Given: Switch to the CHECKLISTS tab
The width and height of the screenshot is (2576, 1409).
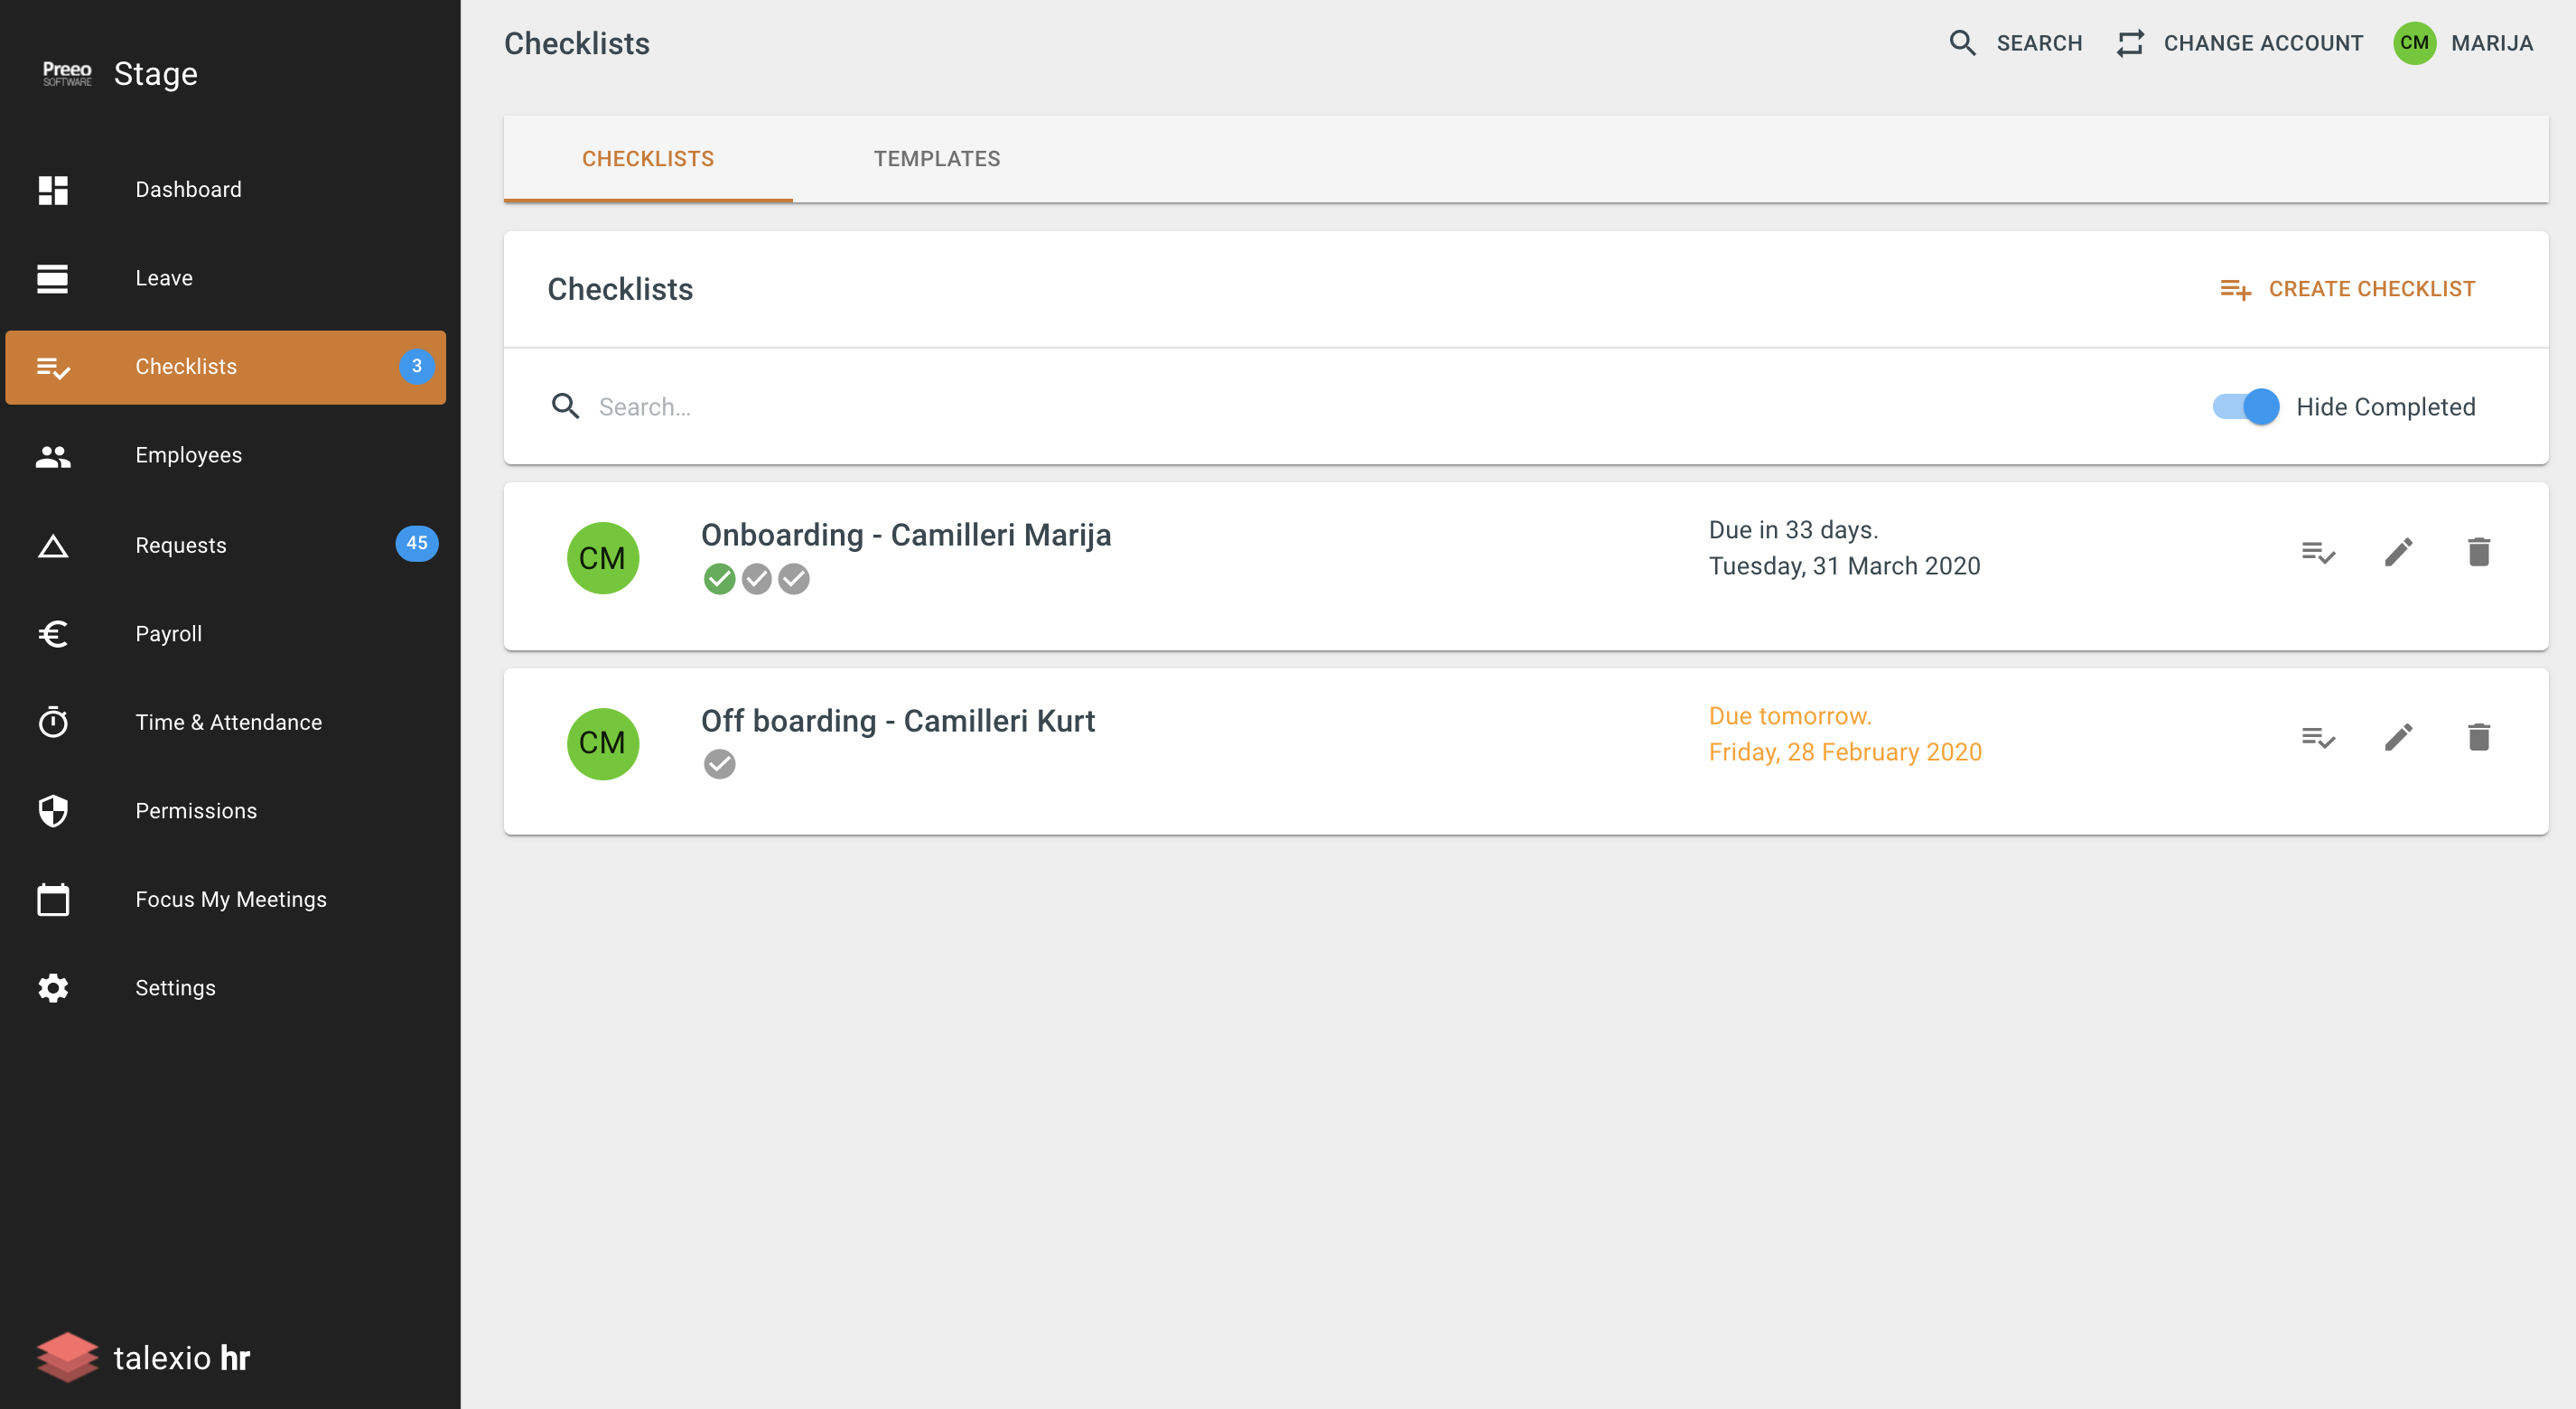Looking at the screenshot, I should coord(648,159).
